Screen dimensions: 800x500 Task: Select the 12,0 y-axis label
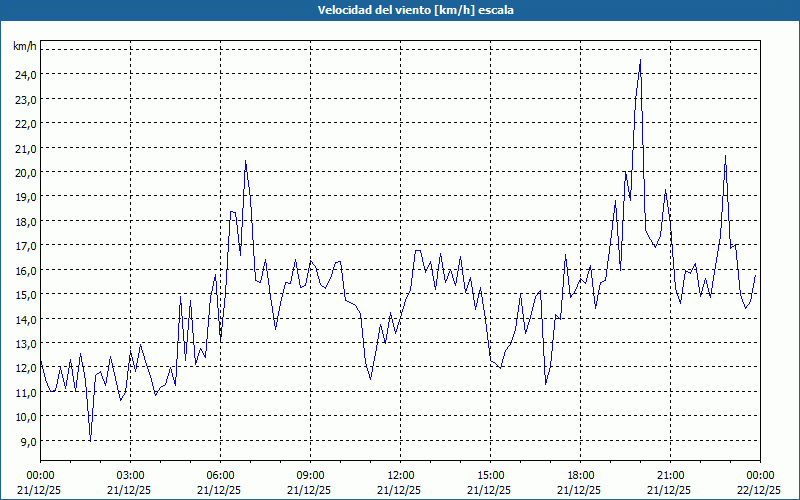coord(25,368)
